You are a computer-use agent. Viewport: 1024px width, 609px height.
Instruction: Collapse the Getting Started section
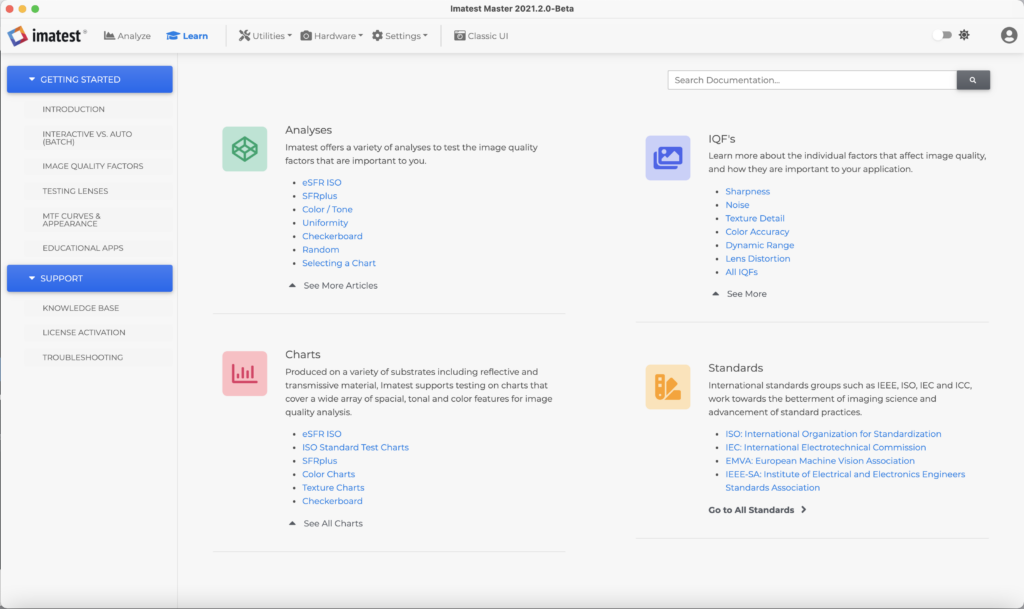pyautogui.click(x=89, y=79)
